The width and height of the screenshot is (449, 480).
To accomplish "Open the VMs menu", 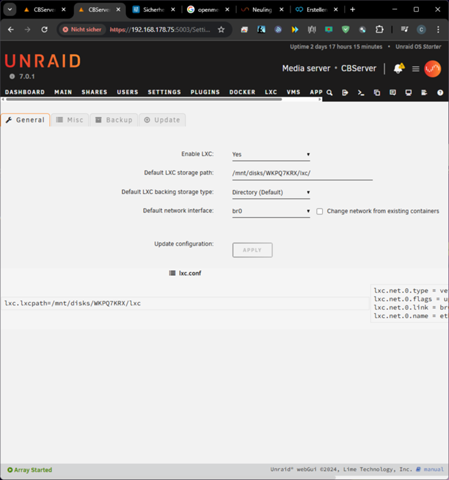I will (293, 92).
